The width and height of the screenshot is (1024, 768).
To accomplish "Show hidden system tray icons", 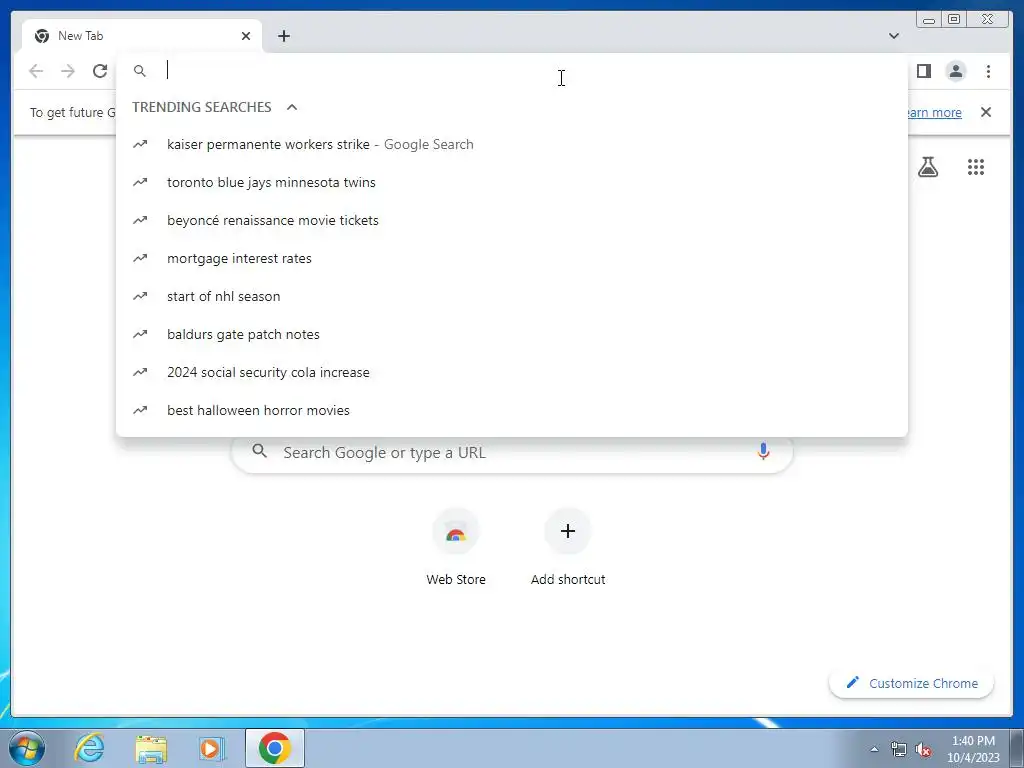I will point(874,749).
